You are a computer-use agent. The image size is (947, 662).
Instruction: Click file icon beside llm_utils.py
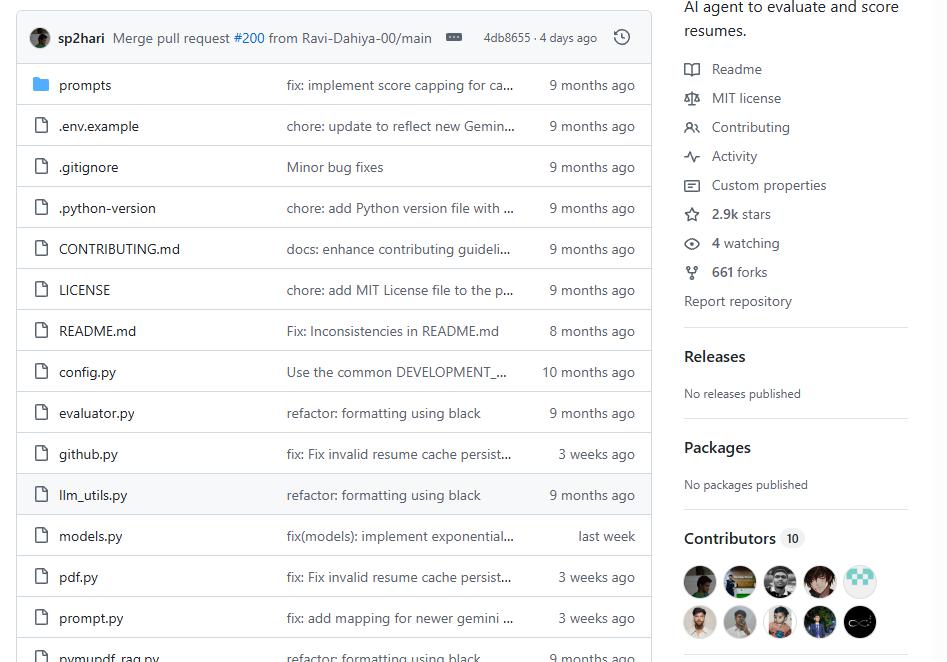click(41, 495)
